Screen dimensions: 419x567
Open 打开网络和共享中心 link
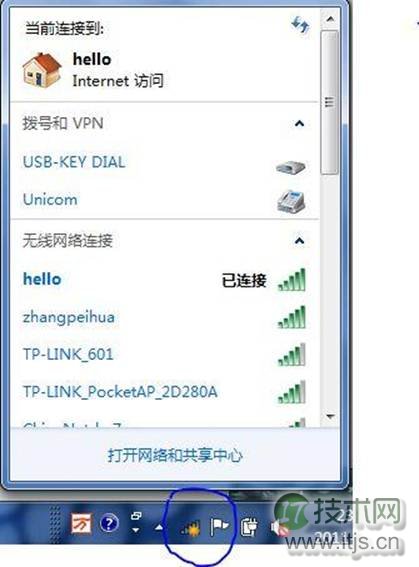point(175,455)
